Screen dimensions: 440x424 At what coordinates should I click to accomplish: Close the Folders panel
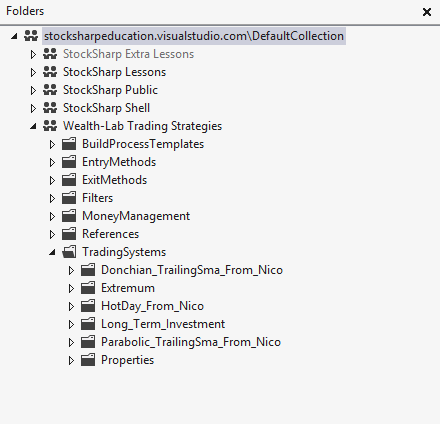pyautogui.click(x=427, y=12)
